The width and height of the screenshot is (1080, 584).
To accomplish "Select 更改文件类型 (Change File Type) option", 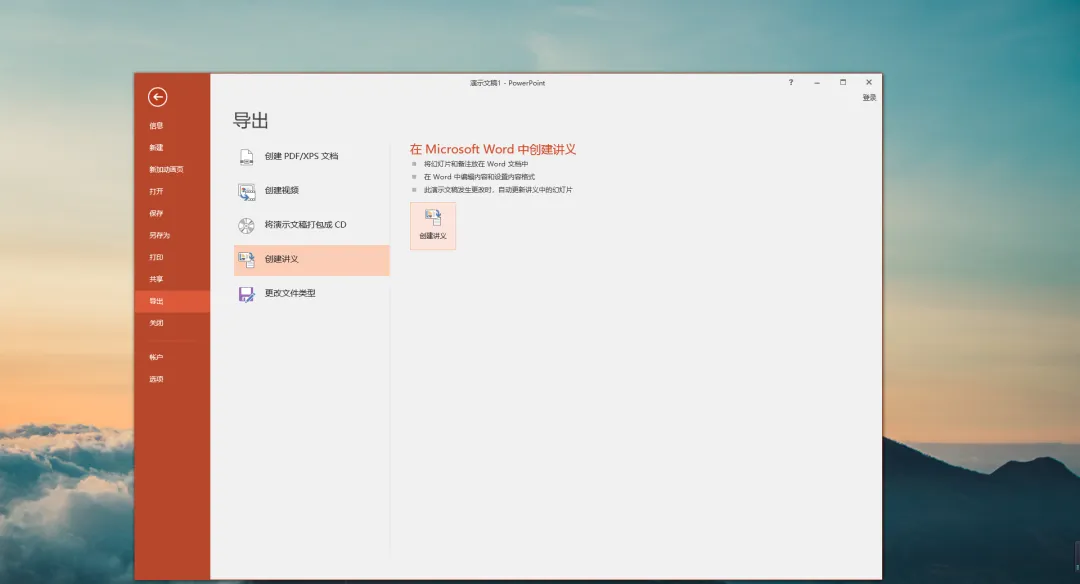I will point(311,294).
